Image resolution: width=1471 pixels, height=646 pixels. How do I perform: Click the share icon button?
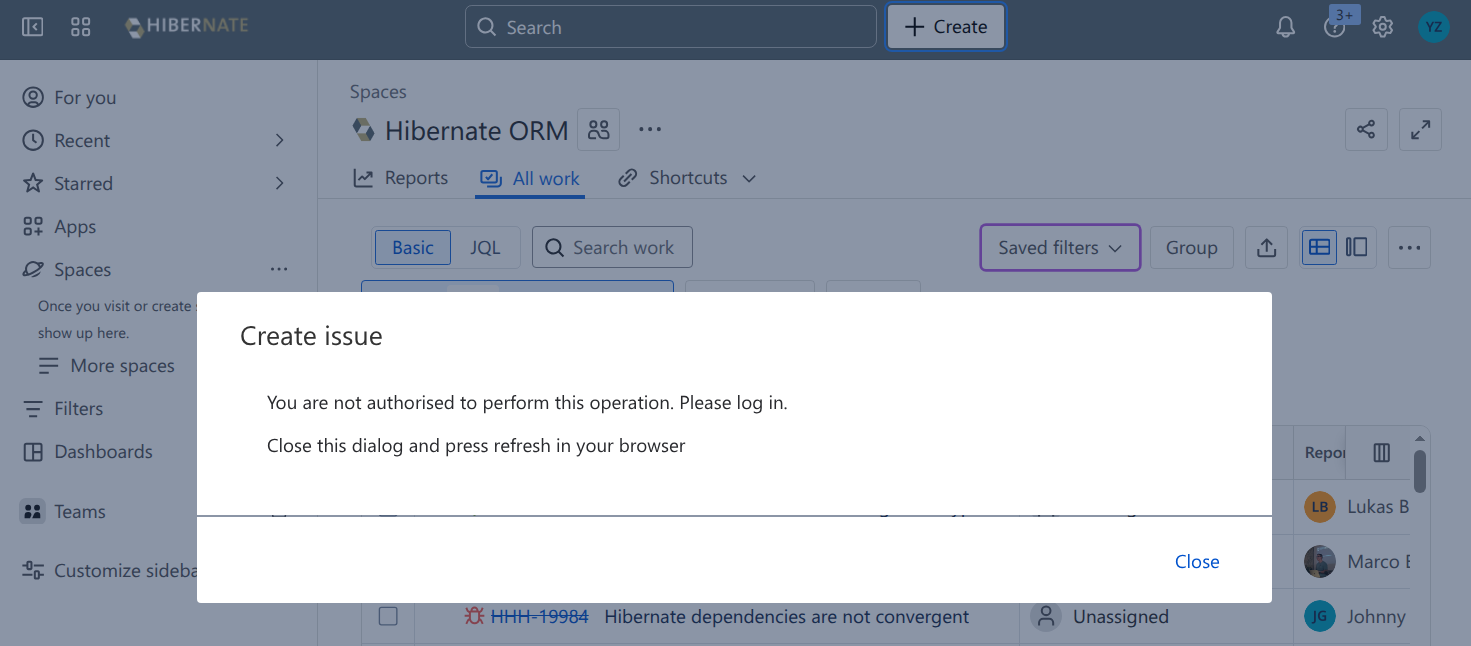point(1366,129)
